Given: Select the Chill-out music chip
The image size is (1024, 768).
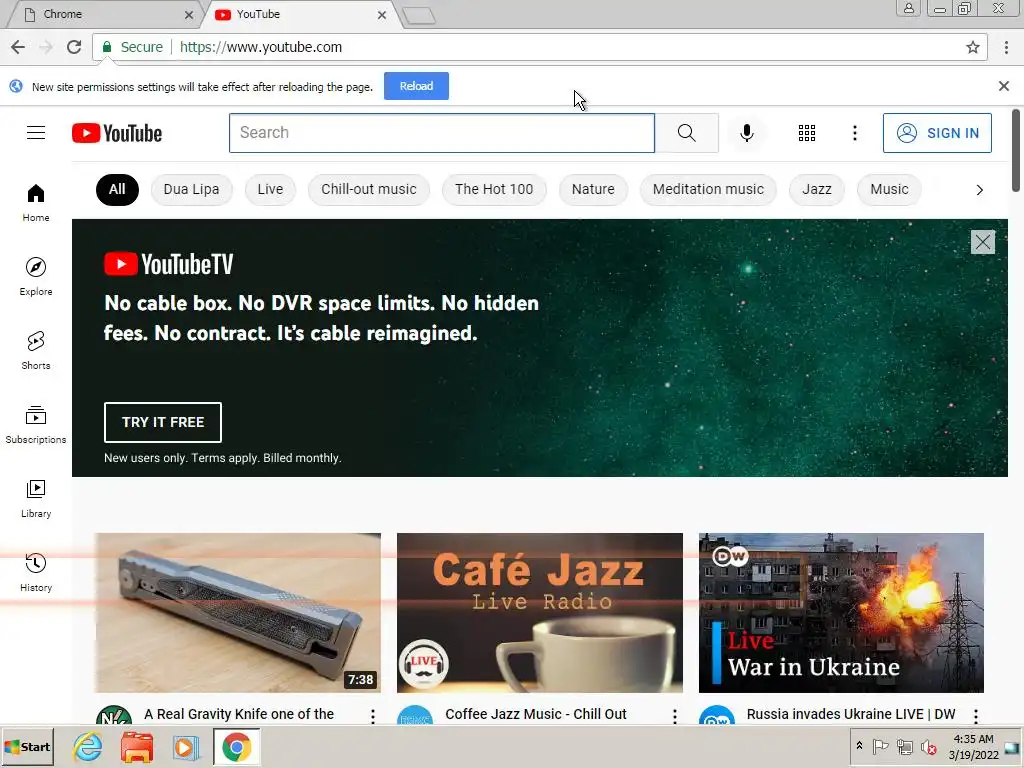Looking at the screenshot, I should click(x=368, y=189).
